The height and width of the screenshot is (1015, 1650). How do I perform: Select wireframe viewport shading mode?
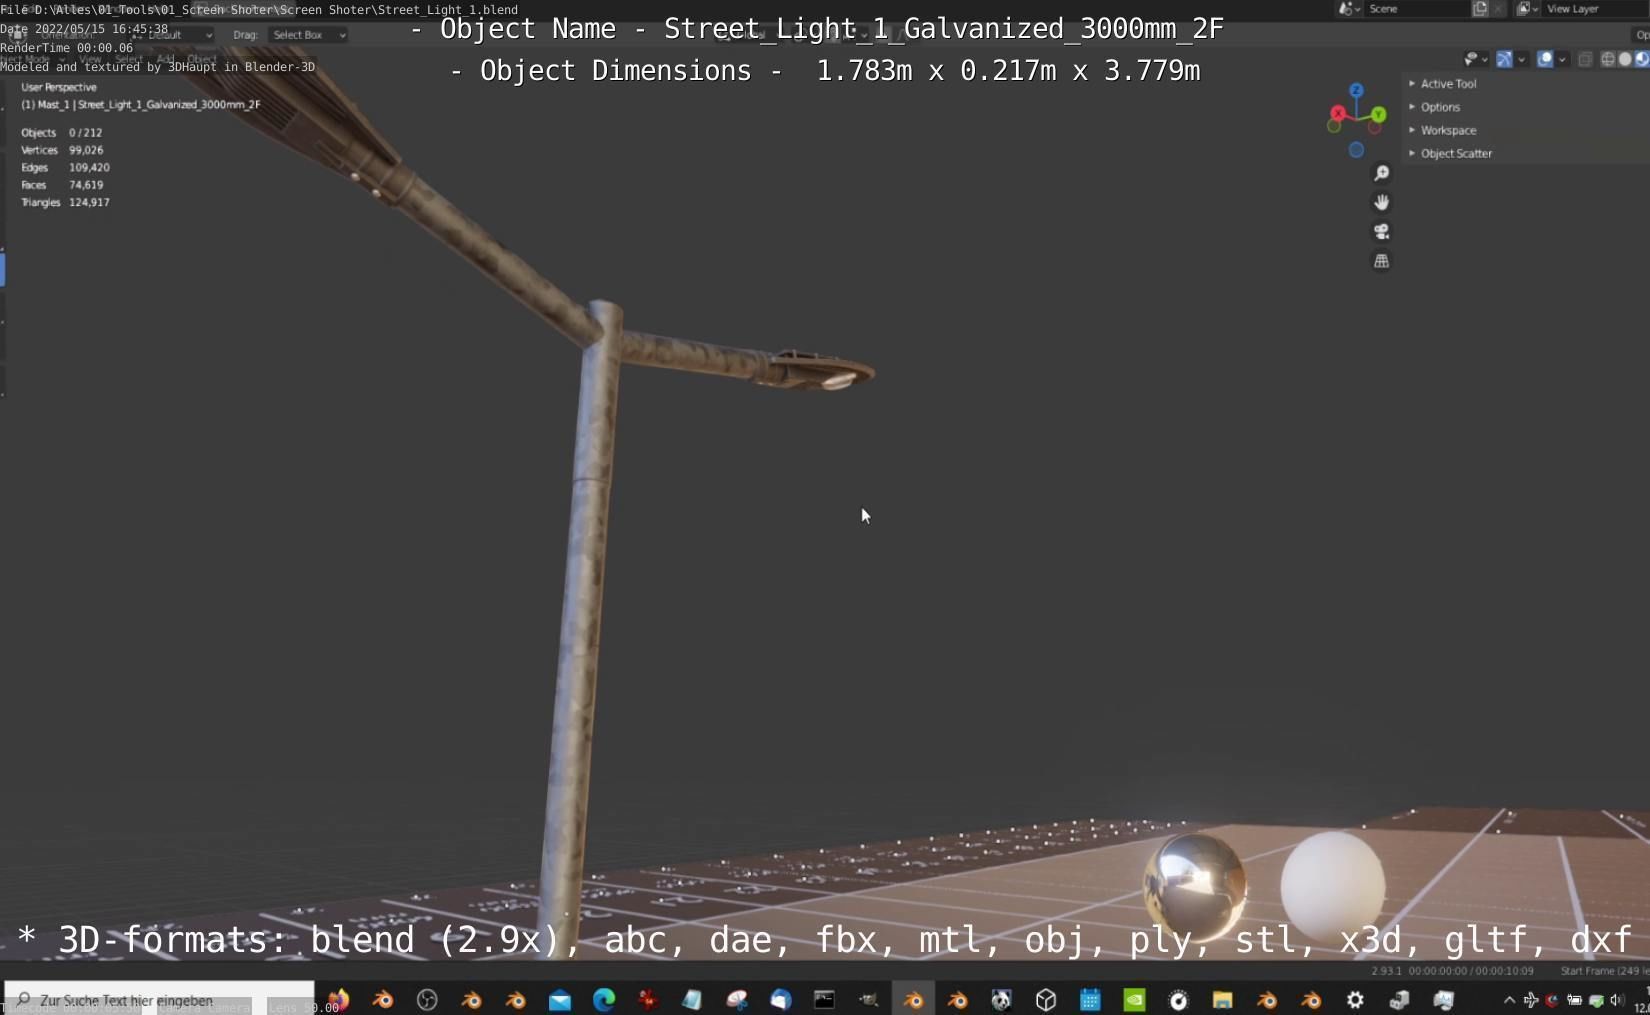[x=1608, y=59]
